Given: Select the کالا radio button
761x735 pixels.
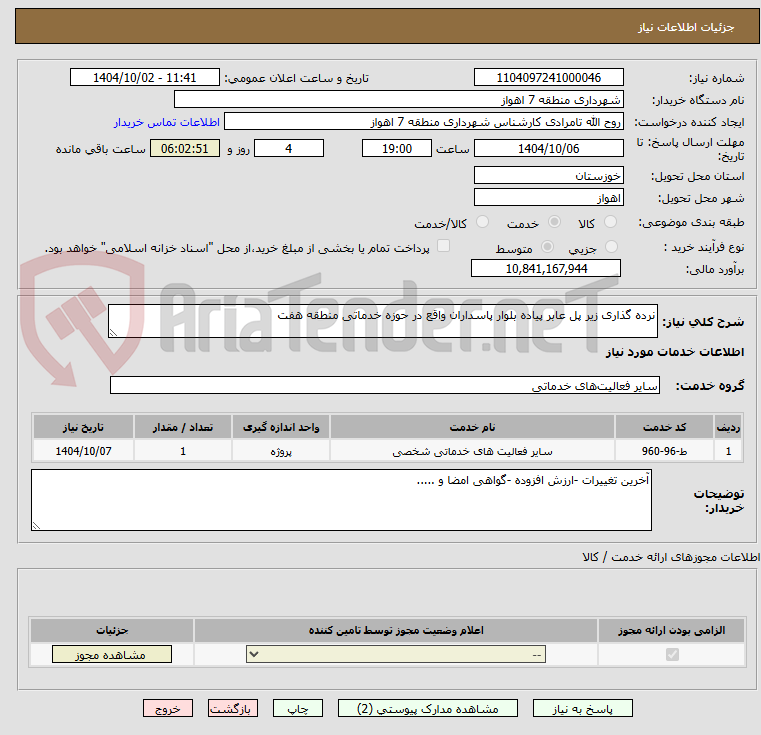Looking at the screenshot, I should click(x=610, y=222).
